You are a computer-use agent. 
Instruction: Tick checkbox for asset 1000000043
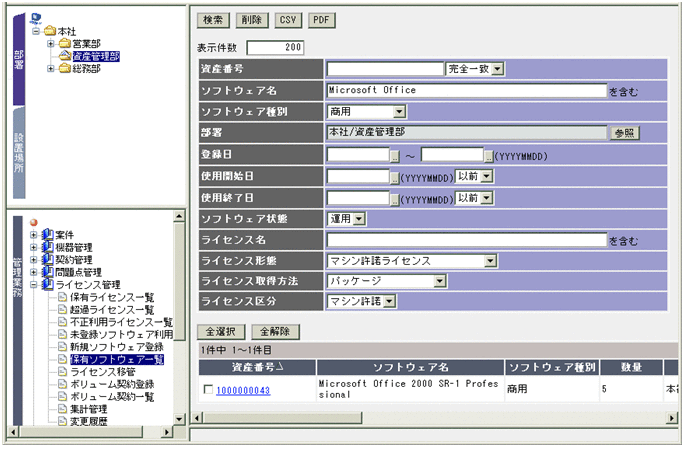208,389
